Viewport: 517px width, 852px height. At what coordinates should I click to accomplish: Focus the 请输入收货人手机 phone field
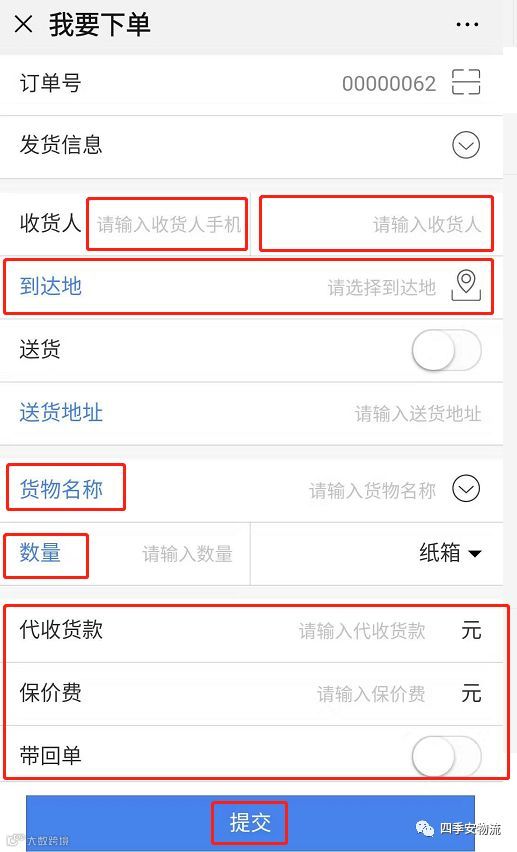coord(169,224)
